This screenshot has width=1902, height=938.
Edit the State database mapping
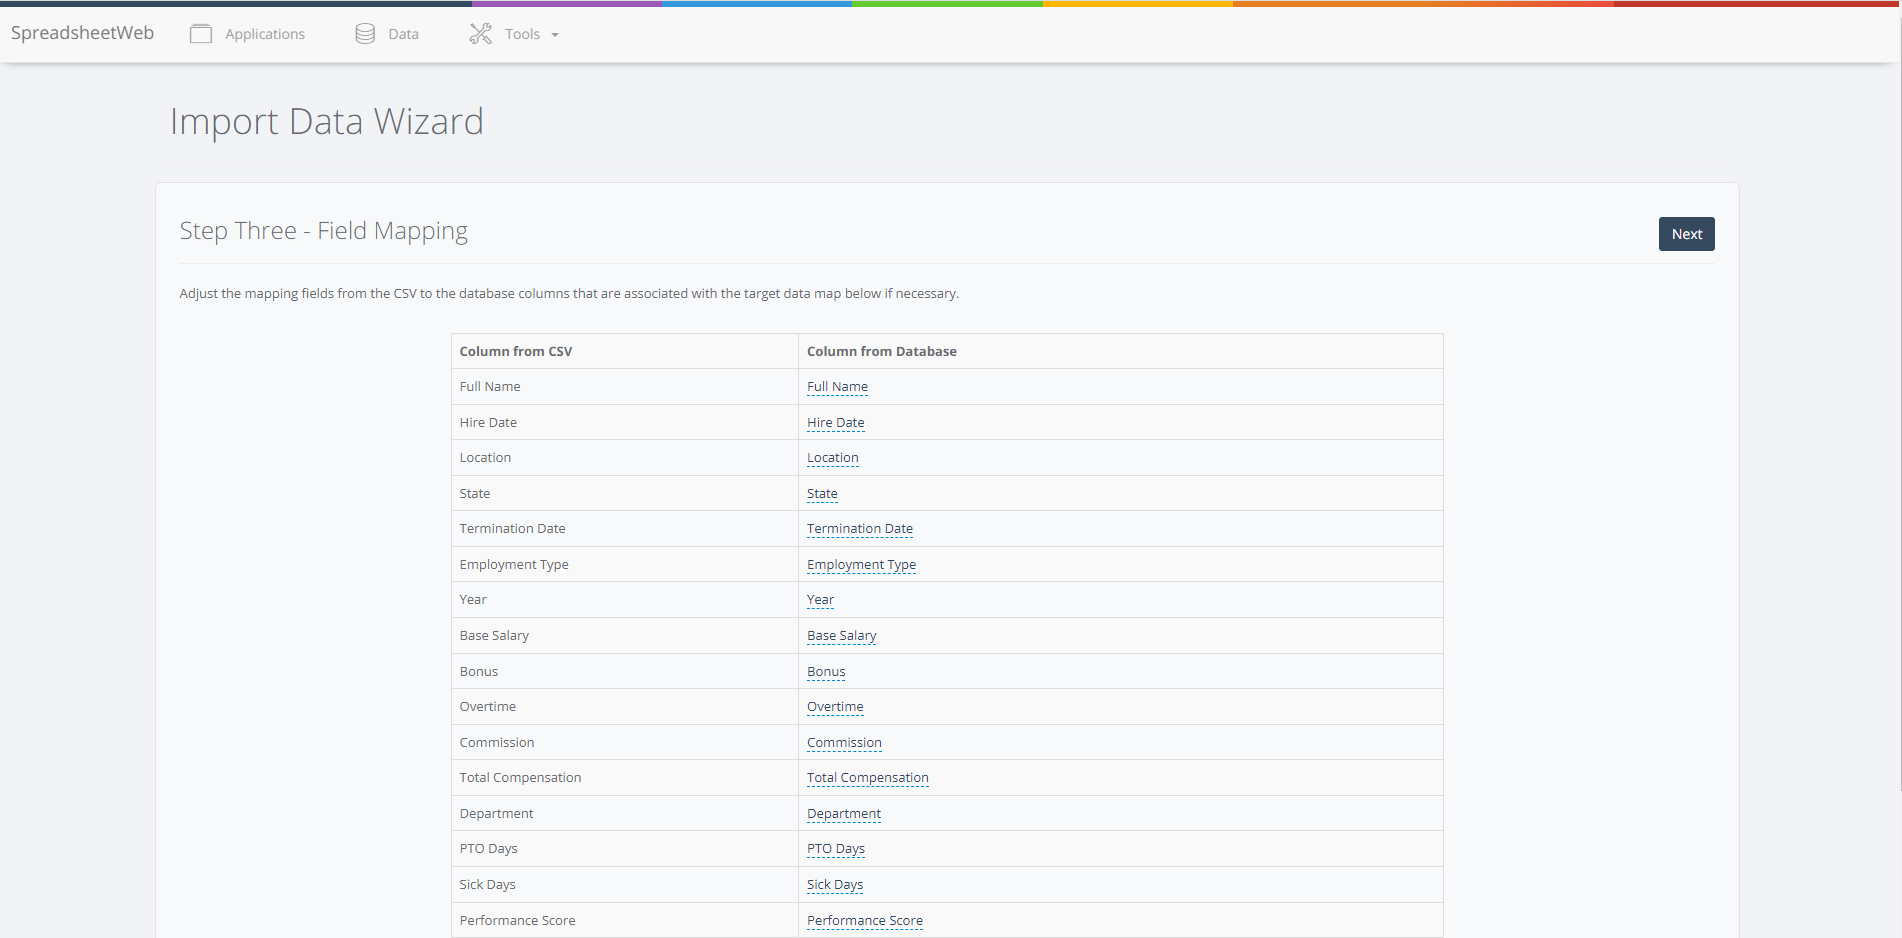822,494
